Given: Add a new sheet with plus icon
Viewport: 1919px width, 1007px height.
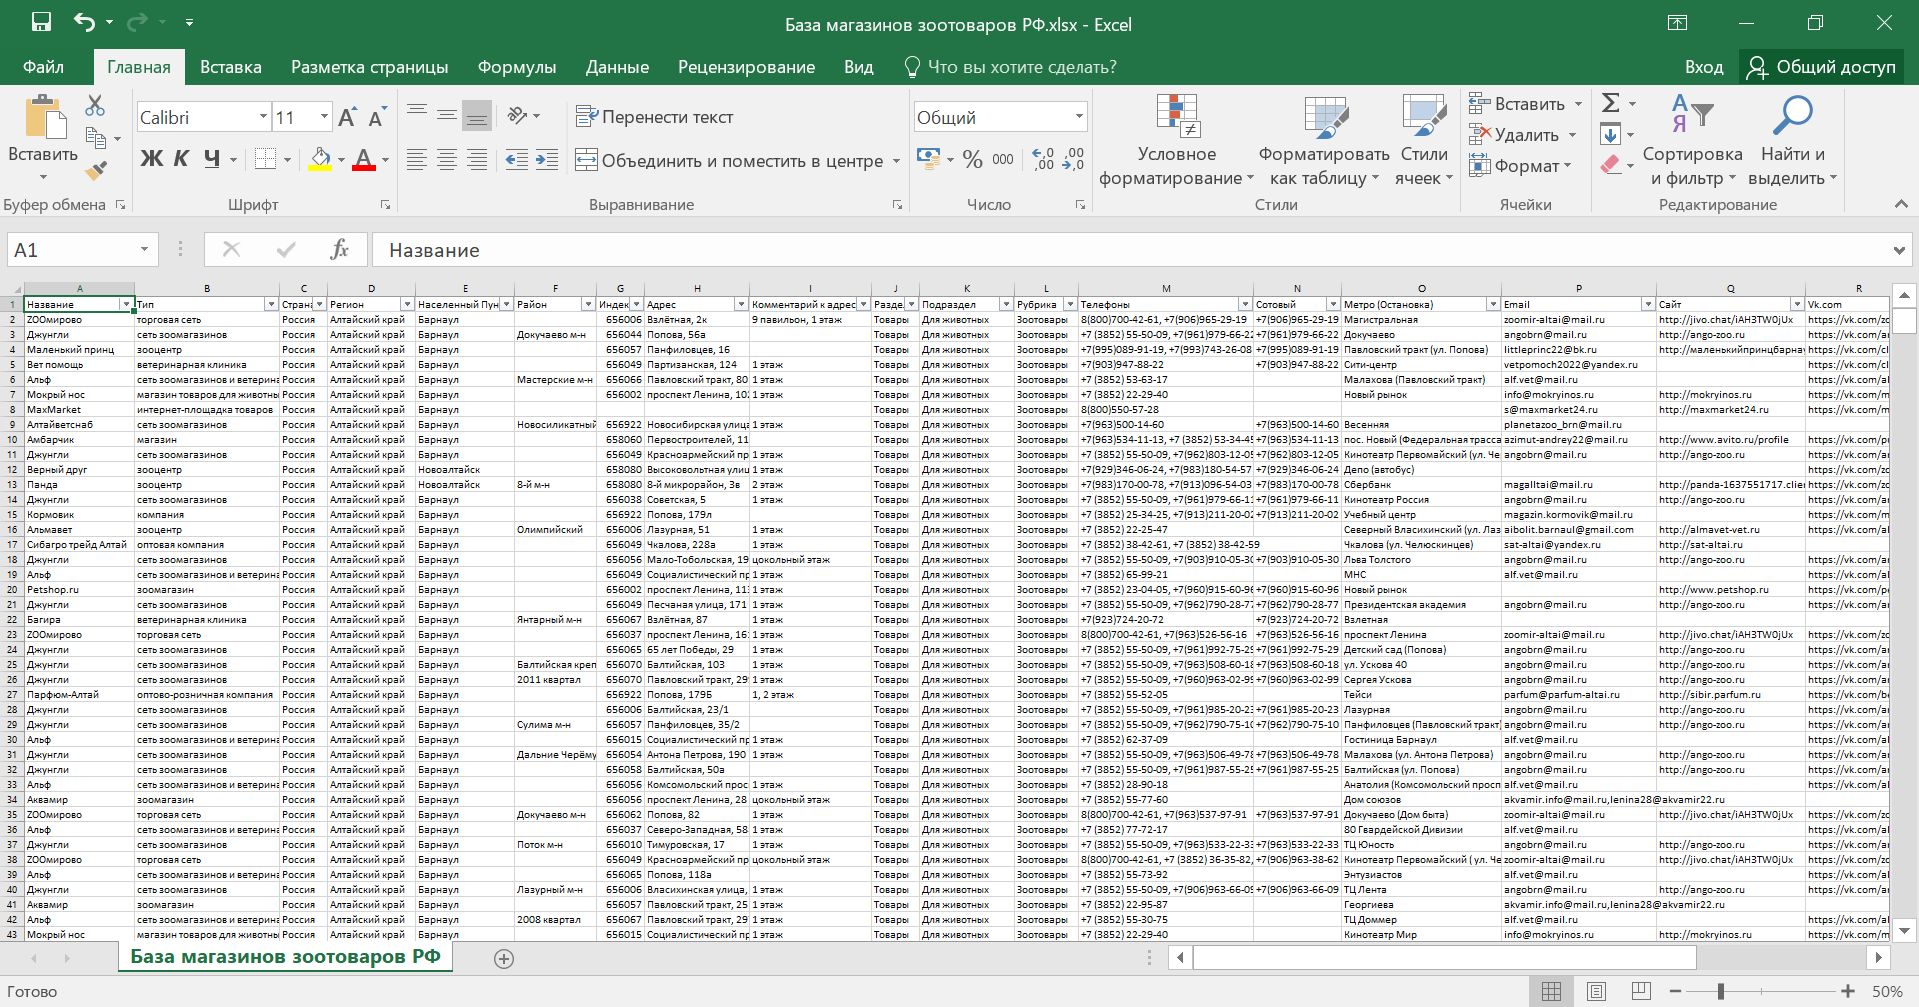Looking at the screenshot, I should point(504,959).
